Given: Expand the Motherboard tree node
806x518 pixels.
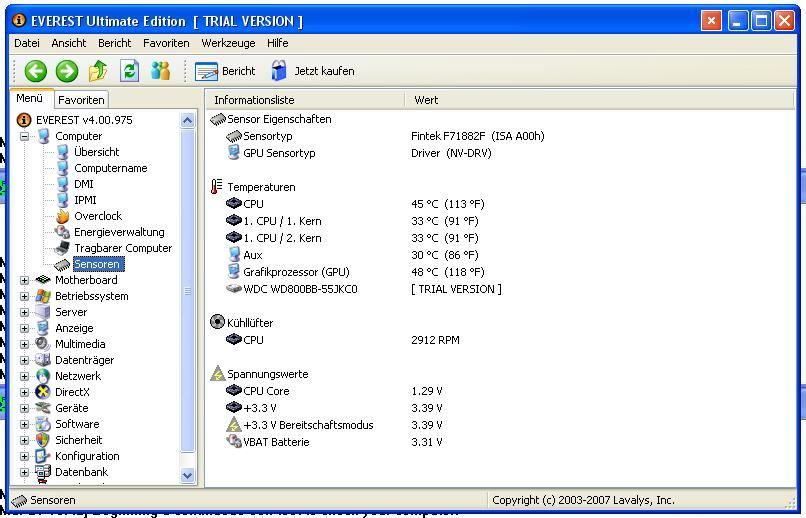Looking at the screenshot, I should pyautogui.click(x=24, y=280).
